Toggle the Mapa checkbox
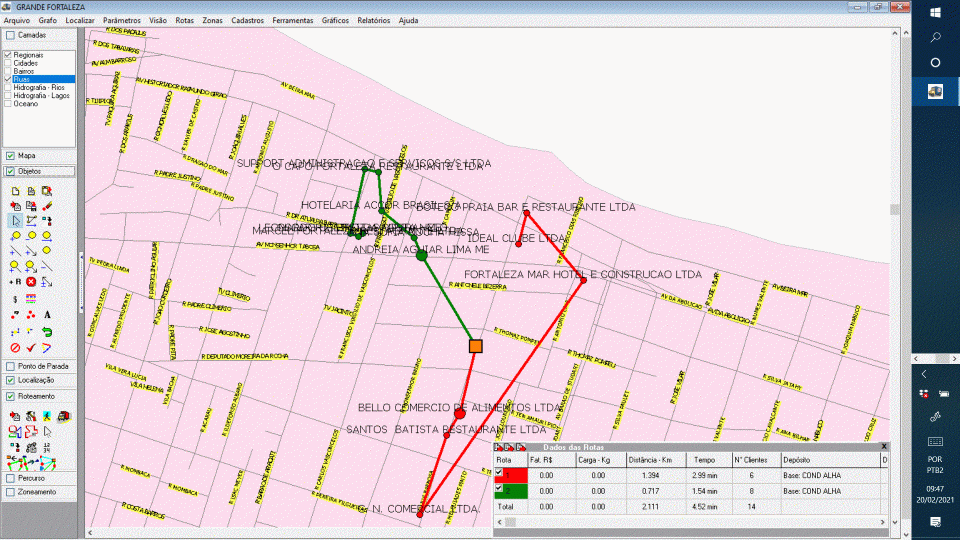Image resolution: width=960 pixels, height=540 pixels. (x=10, y=156)
